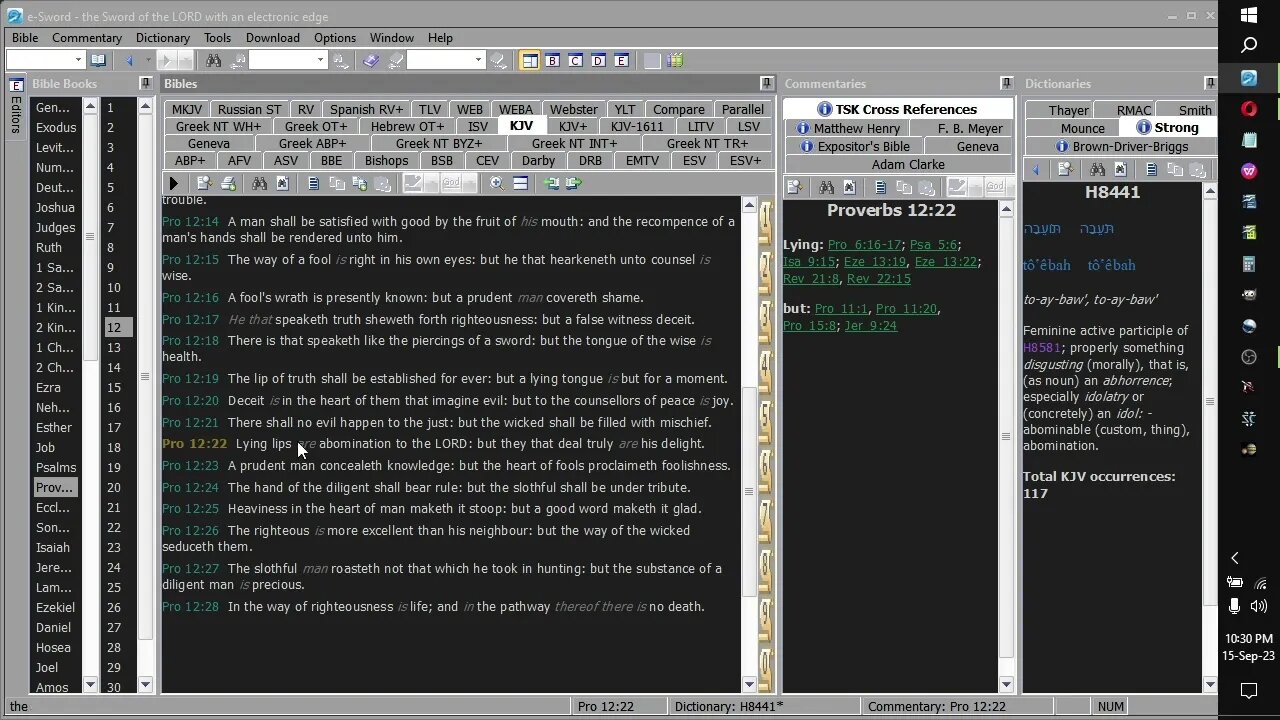This screenshot has width=1280, height=720.
Task: Toggle Commentary pane with C button
Action: click(x=575, y=60)
